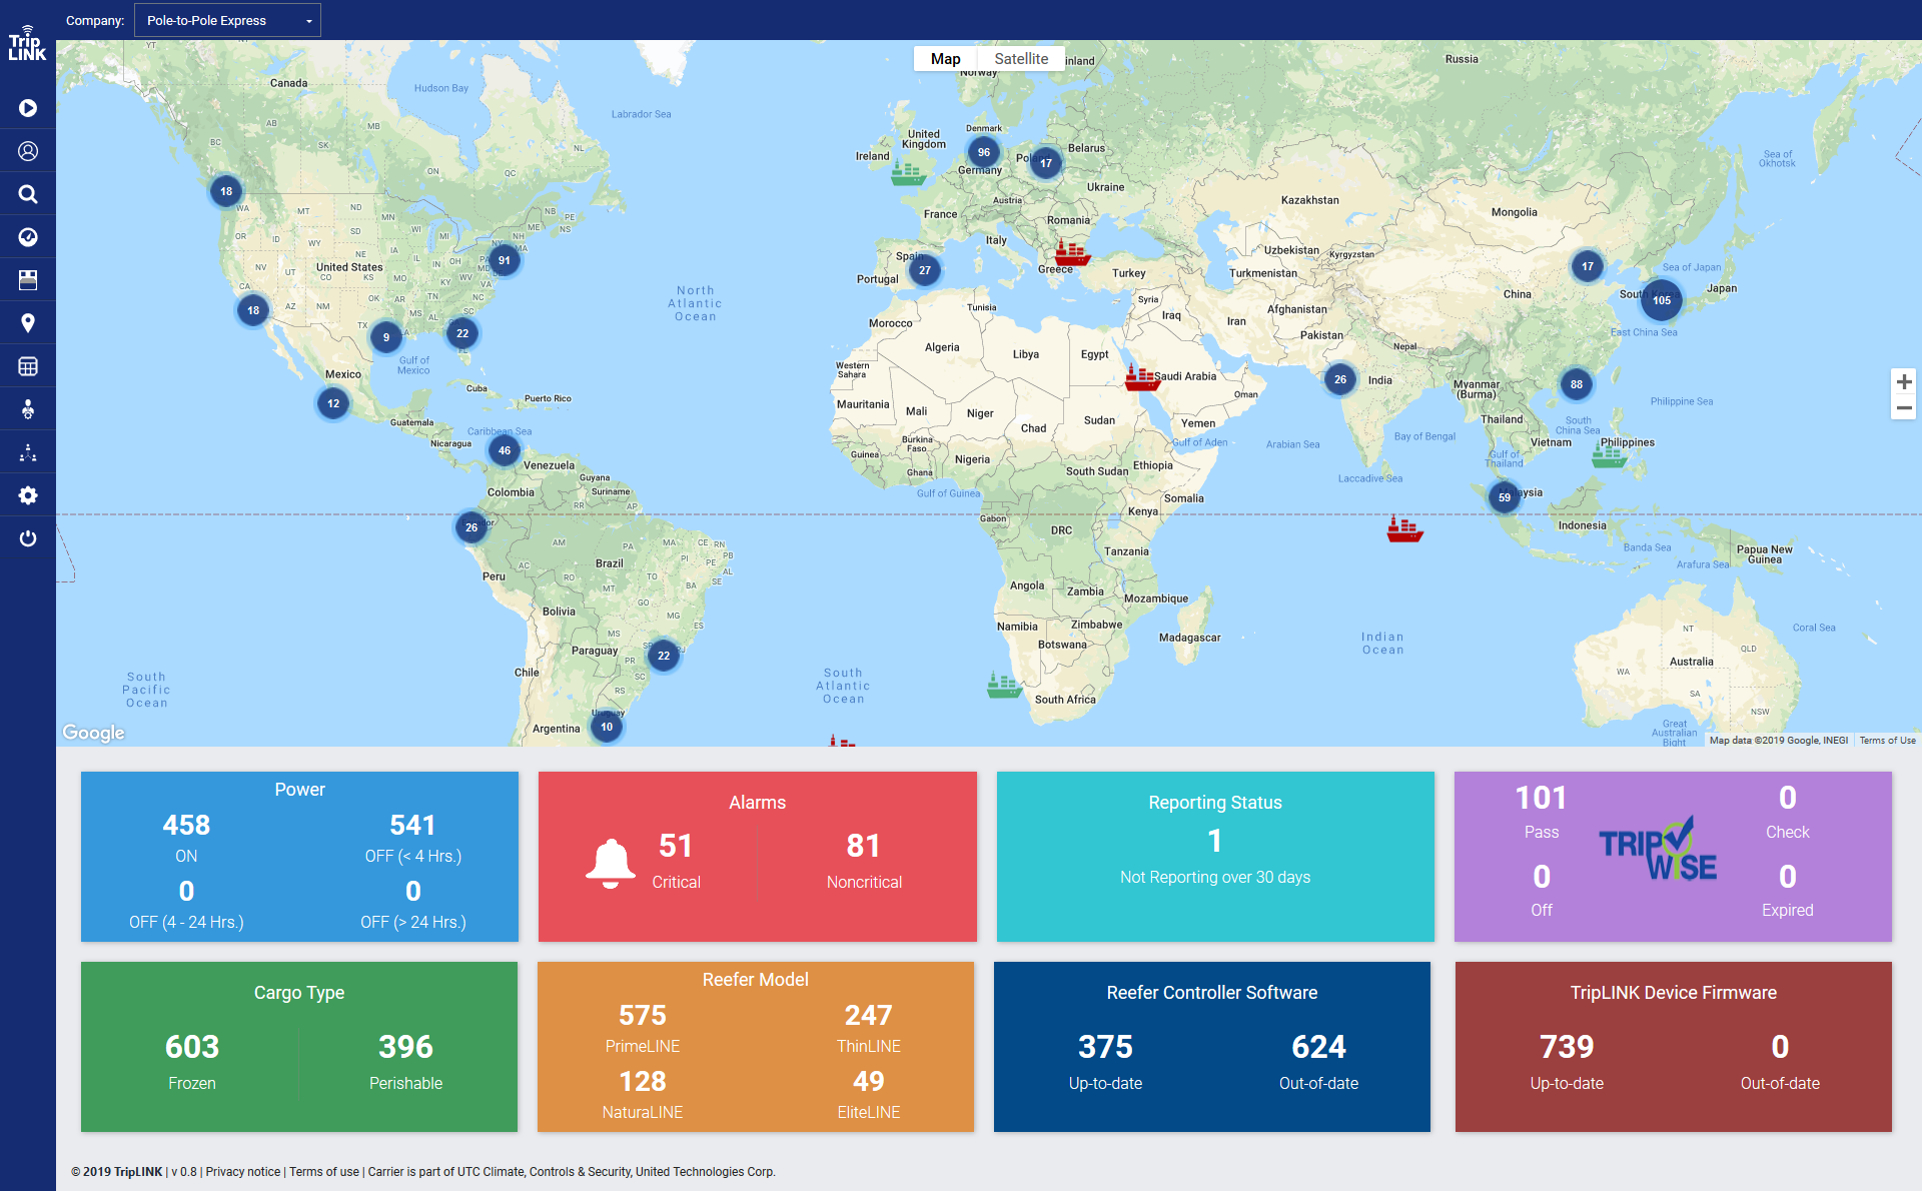Select the map location pin icon

[x=27, y=322]
